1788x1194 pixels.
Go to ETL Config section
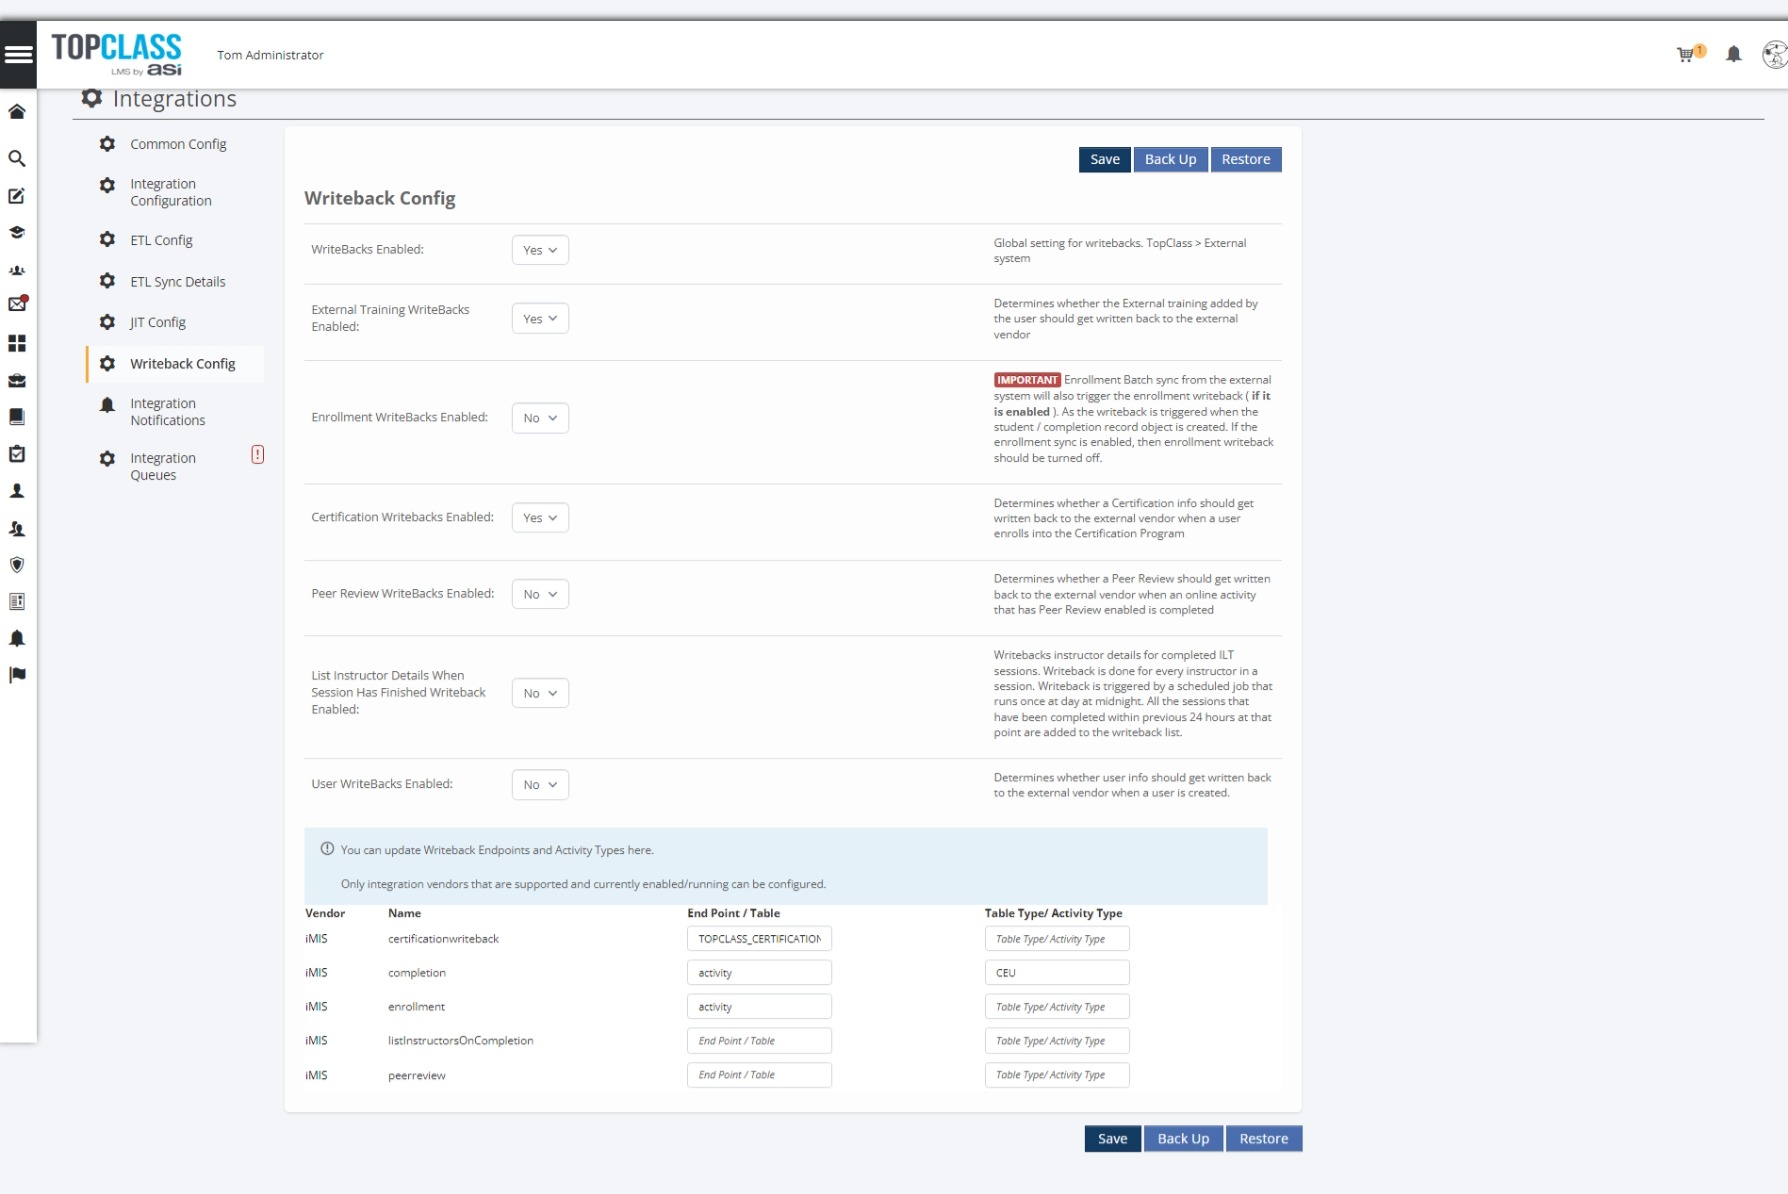[x=161, y=240]
